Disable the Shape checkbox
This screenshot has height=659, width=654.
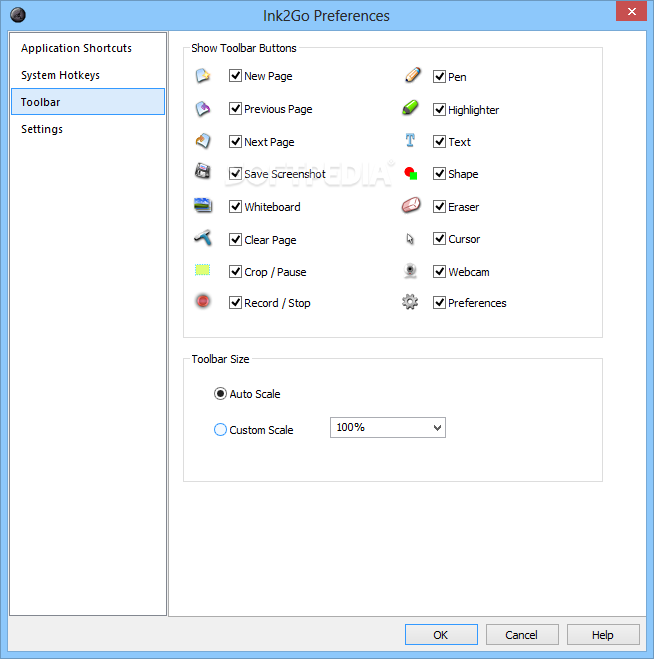(439, 174)
